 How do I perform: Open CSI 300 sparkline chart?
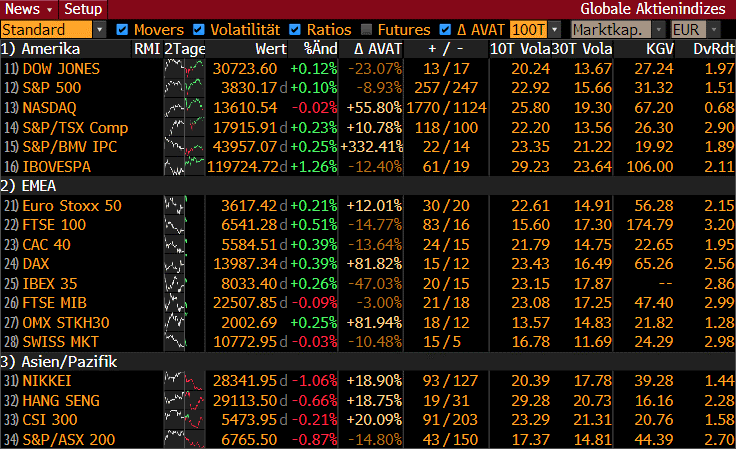184,419
